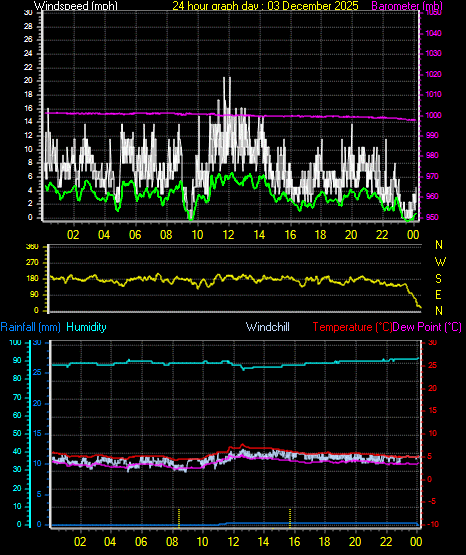Viewport: 466px width, 555px height.
Task: Click the "Barometer (mb)" axis title
Action: [407, 5]
